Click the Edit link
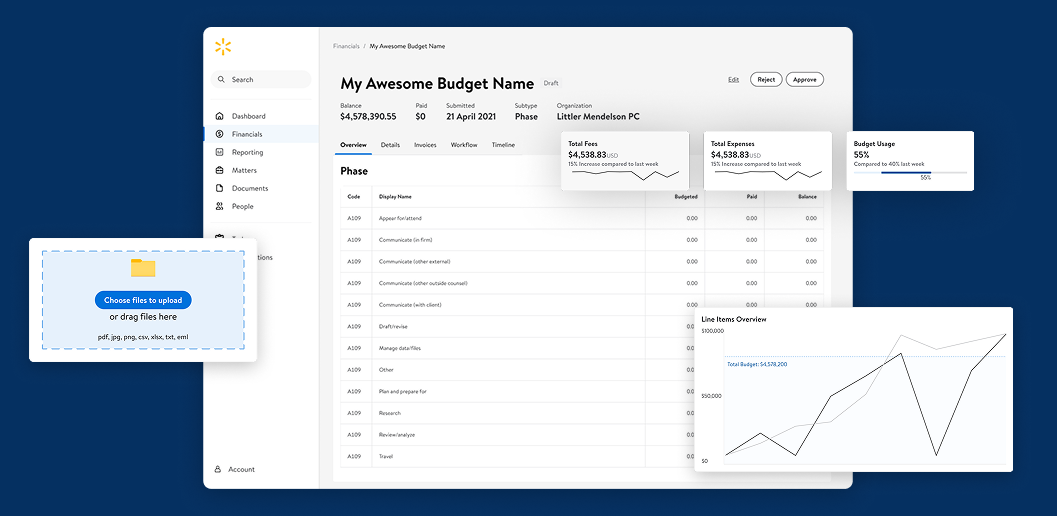This screenshot has width=1057, height=521. [733, 79]
